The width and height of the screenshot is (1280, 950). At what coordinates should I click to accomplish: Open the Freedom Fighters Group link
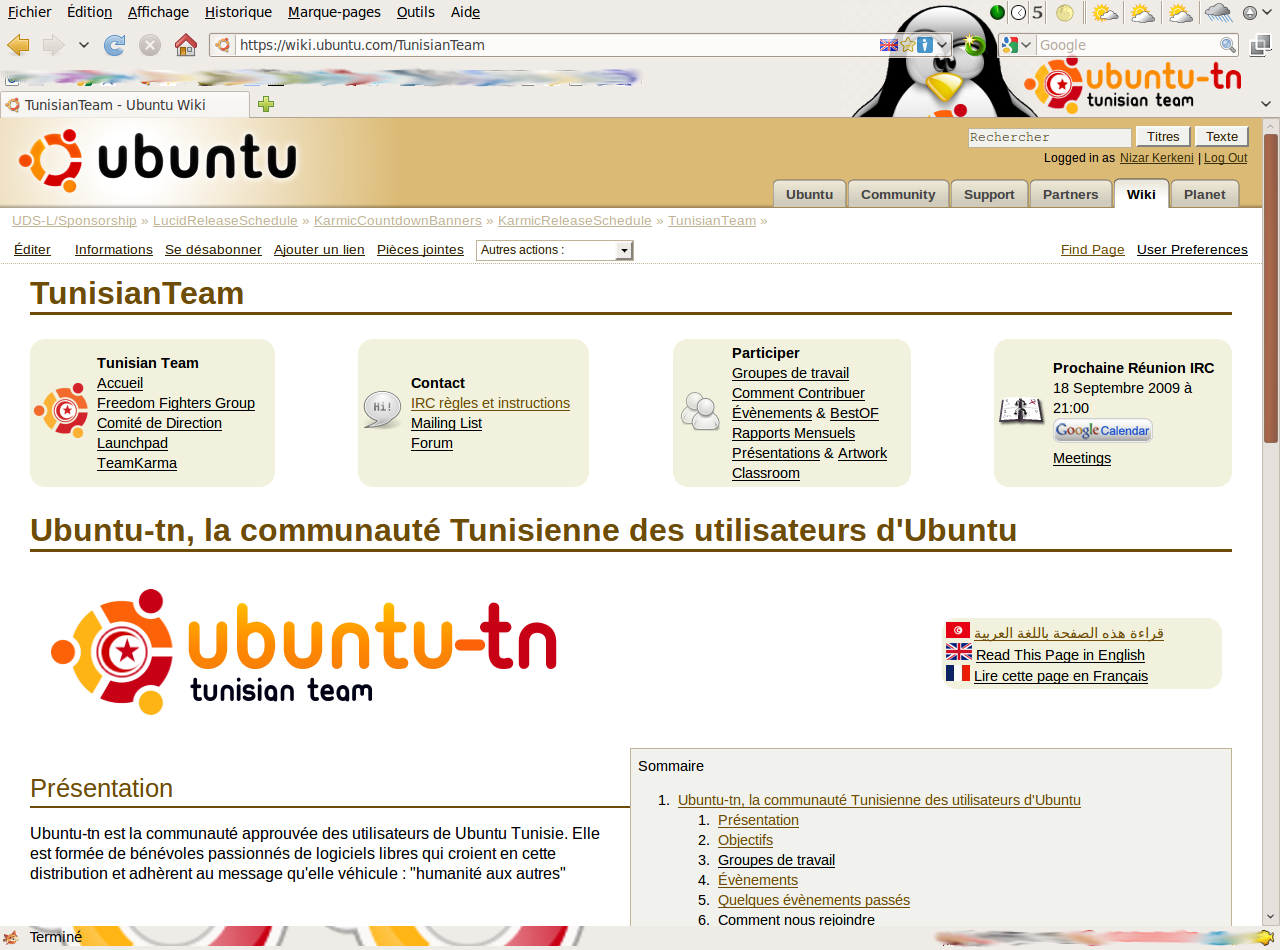click(176, 403)
